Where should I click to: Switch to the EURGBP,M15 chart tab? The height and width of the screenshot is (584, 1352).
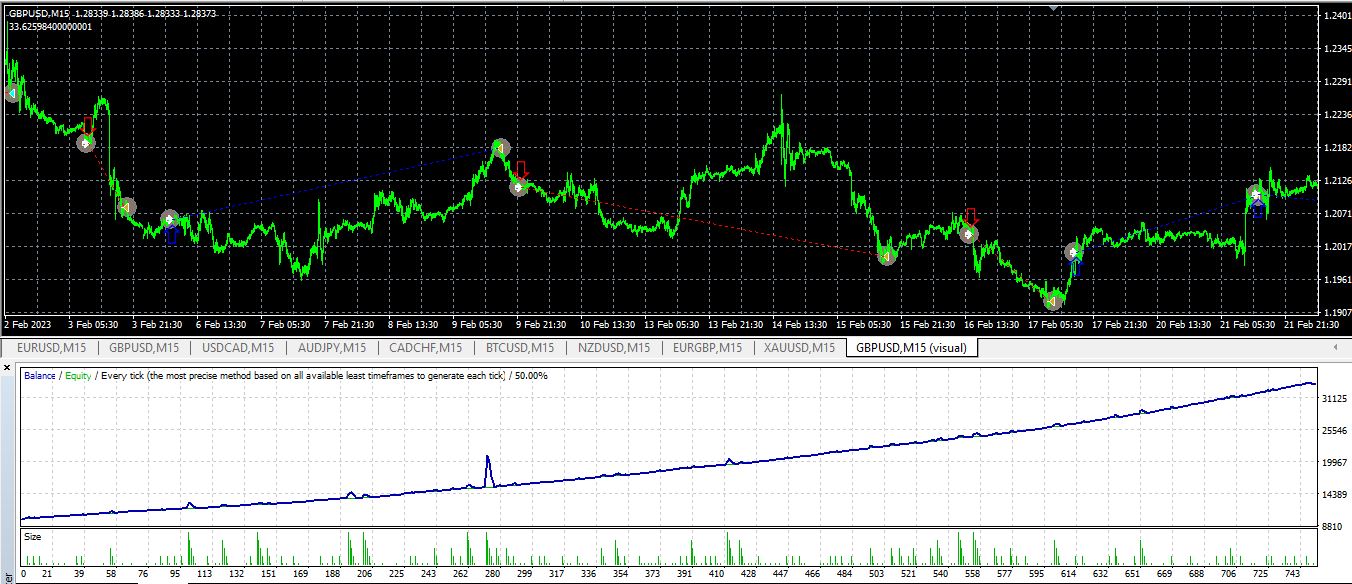(707, 348)
